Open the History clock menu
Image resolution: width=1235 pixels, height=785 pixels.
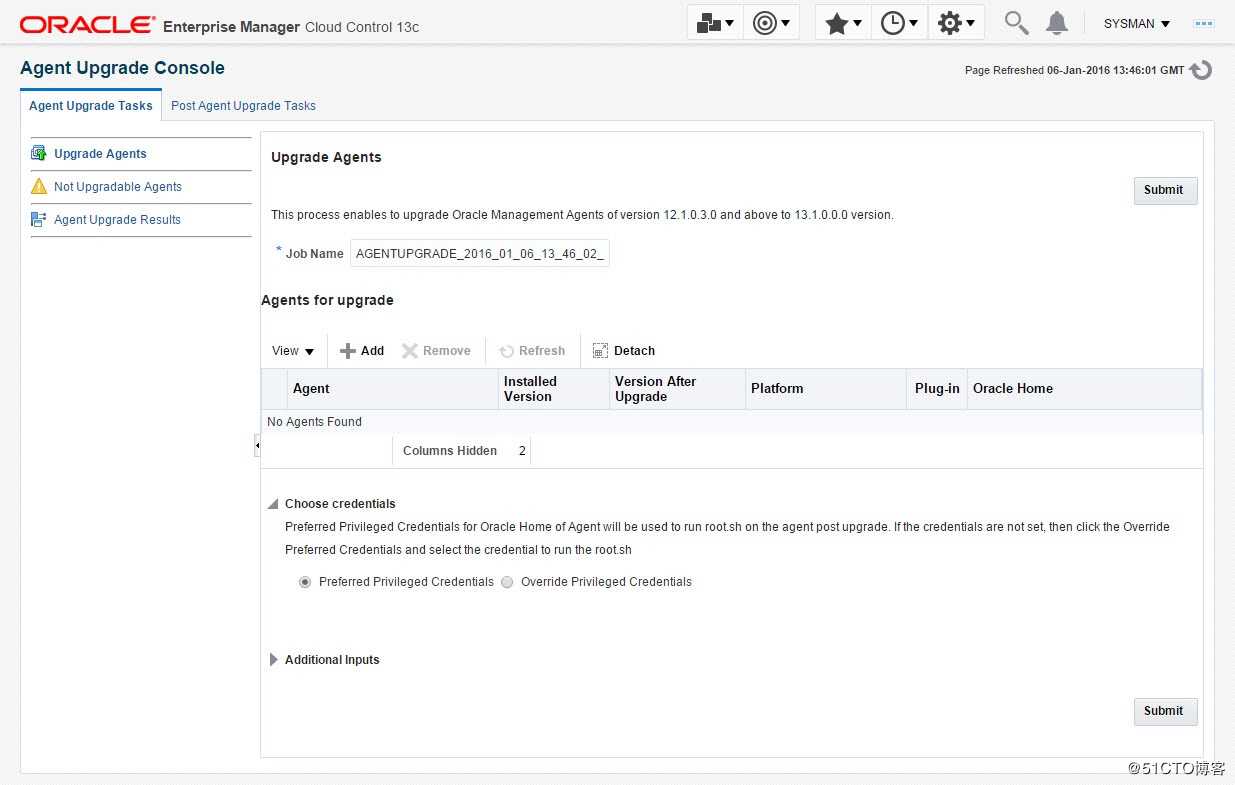[x=899, y=23]
